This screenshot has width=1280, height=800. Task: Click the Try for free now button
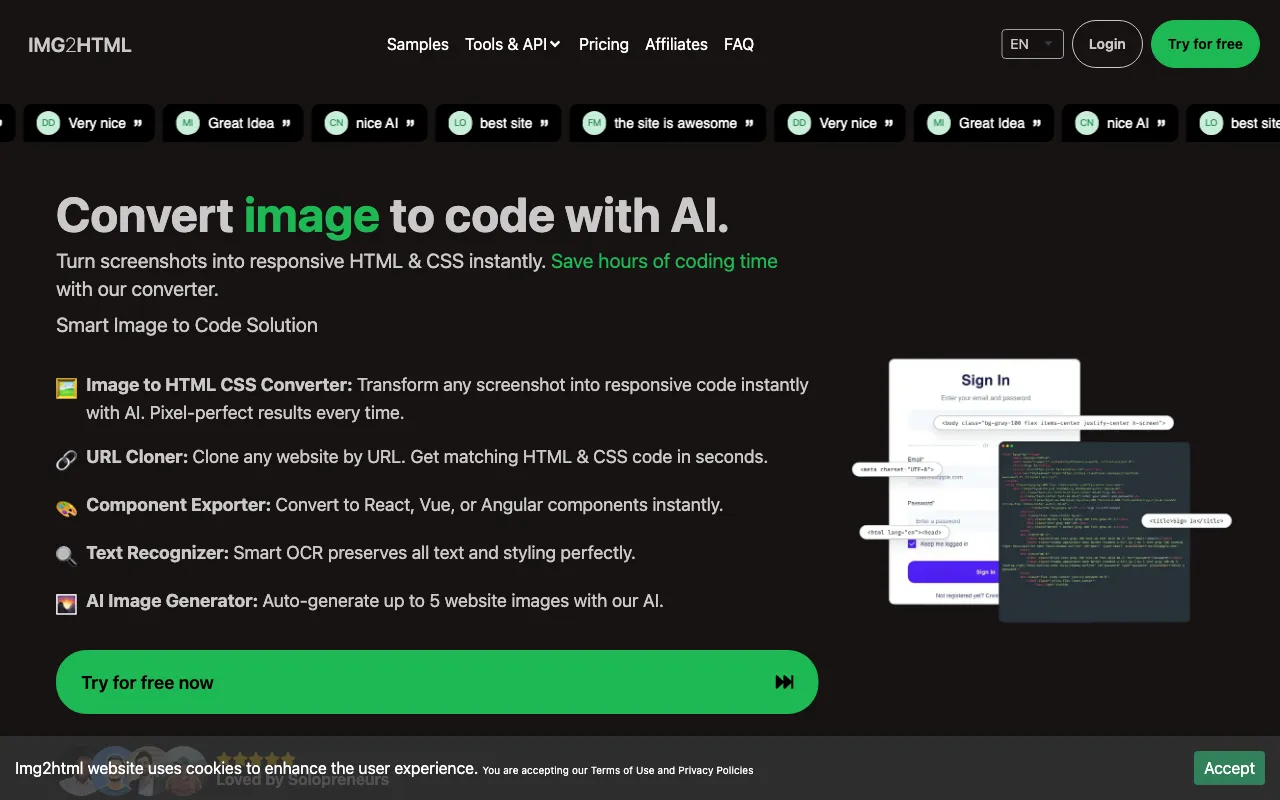pos(437,682)
